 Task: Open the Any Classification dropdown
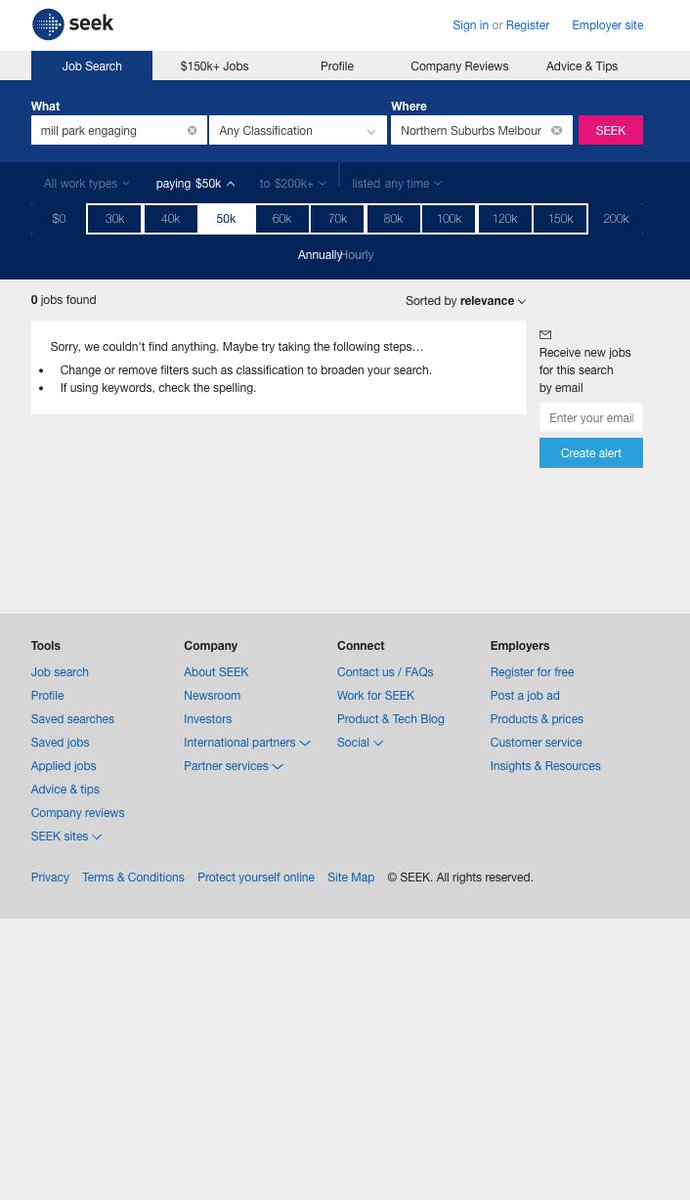[x=298, y=130]
